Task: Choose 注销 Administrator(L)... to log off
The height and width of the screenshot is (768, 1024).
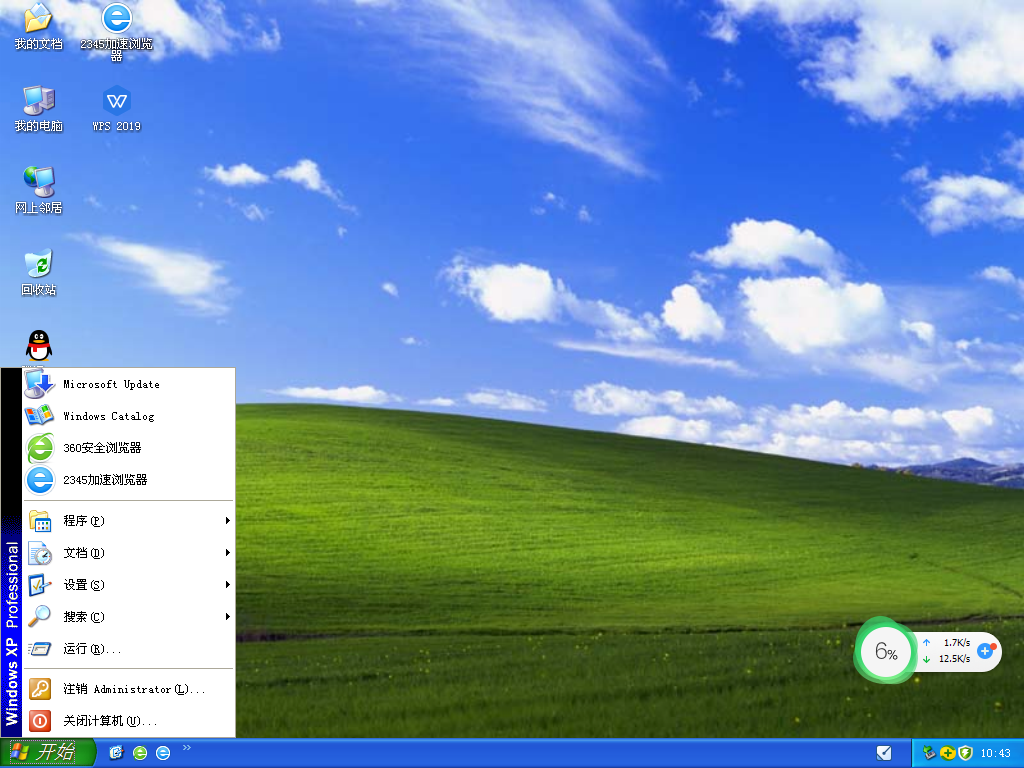Action: pyautogui.click(x=129, y=689)
